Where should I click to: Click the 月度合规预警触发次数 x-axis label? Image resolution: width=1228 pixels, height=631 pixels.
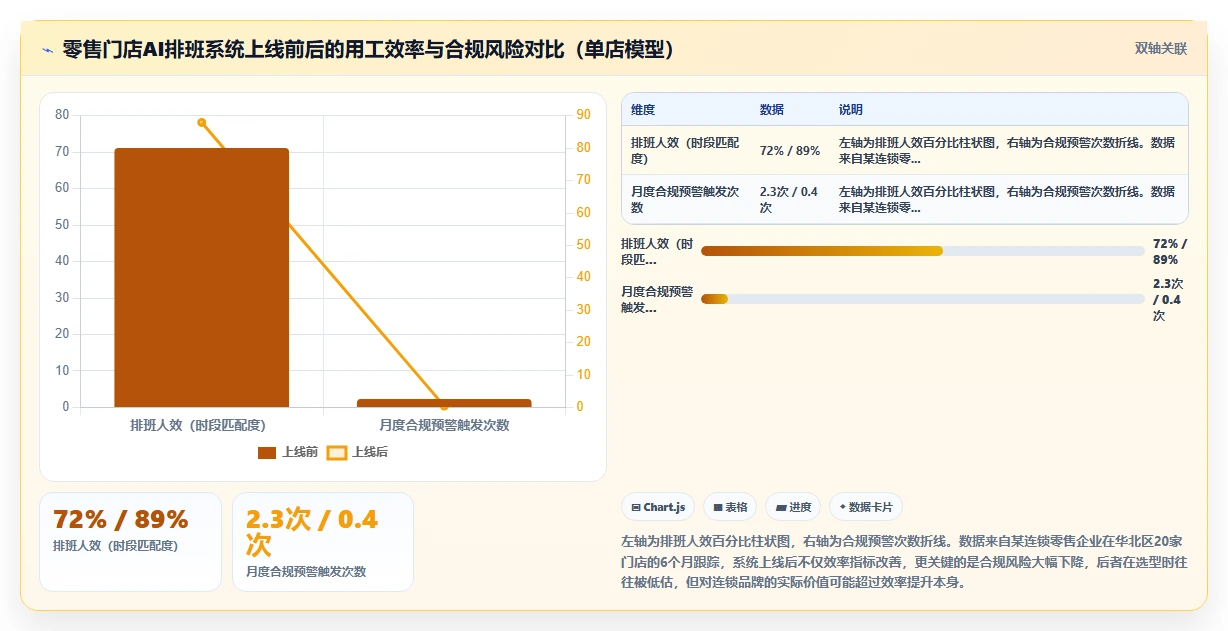coord(444,425)
